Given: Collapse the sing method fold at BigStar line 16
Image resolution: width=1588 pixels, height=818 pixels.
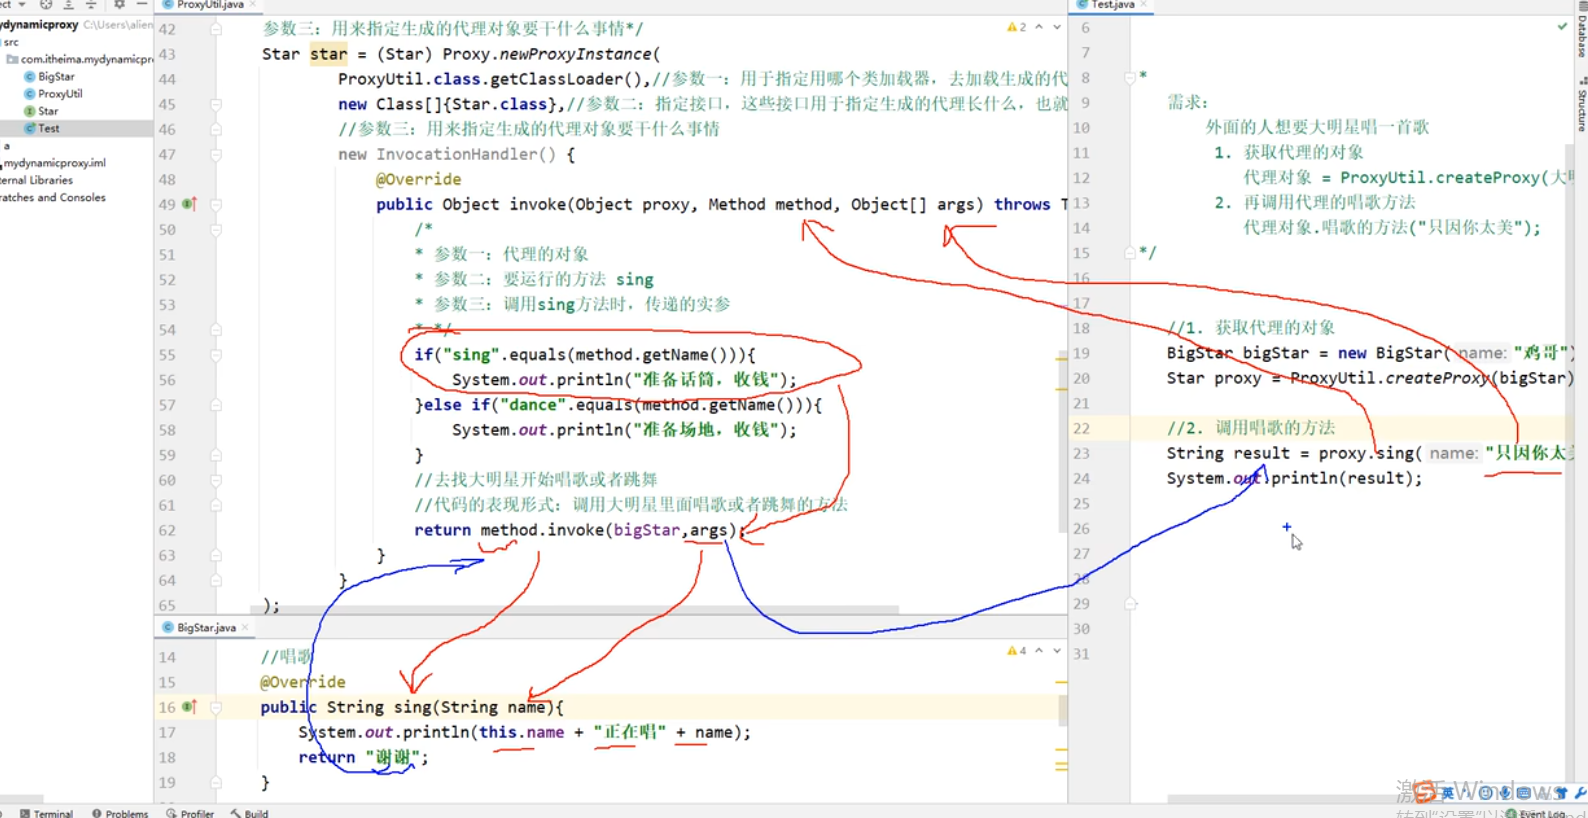Looking at the screenshot, I should click(x=216, y=707).
